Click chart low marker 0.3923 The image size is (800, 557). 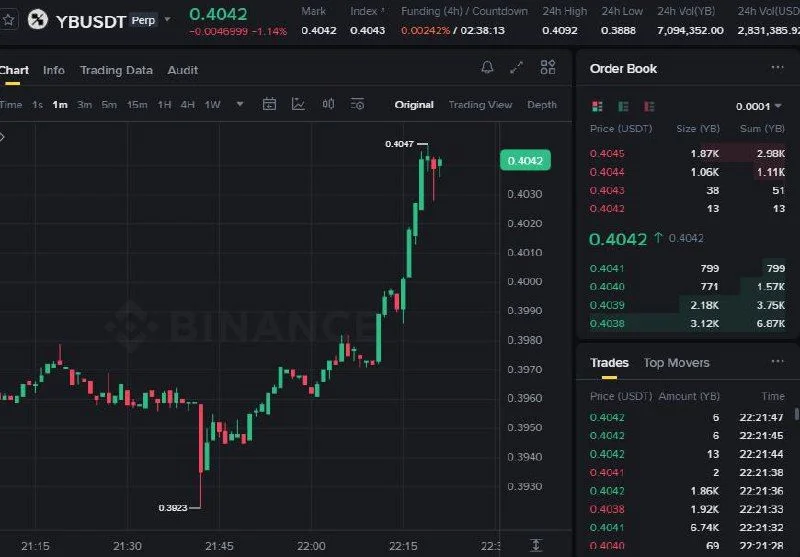(x=173, y=508)
